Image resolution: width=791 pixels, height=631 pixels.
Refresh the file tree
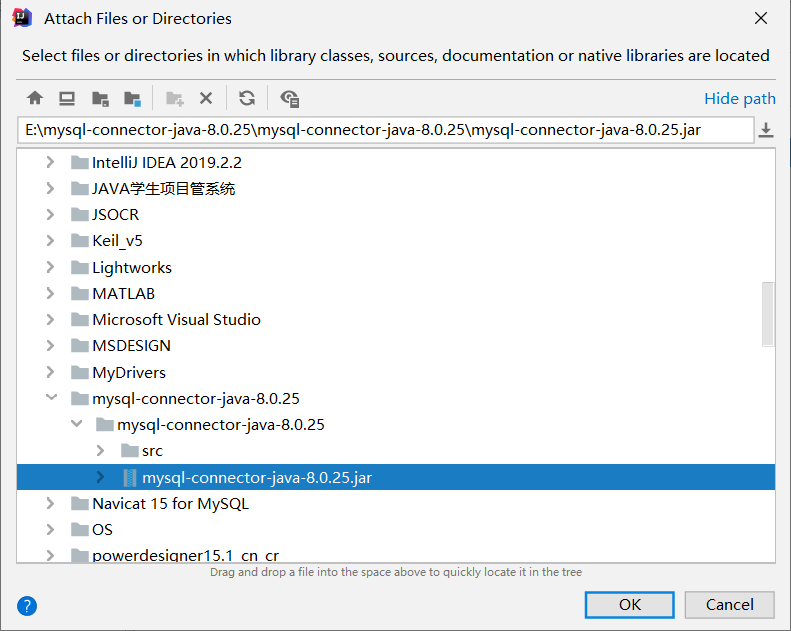tap(247, 98)
